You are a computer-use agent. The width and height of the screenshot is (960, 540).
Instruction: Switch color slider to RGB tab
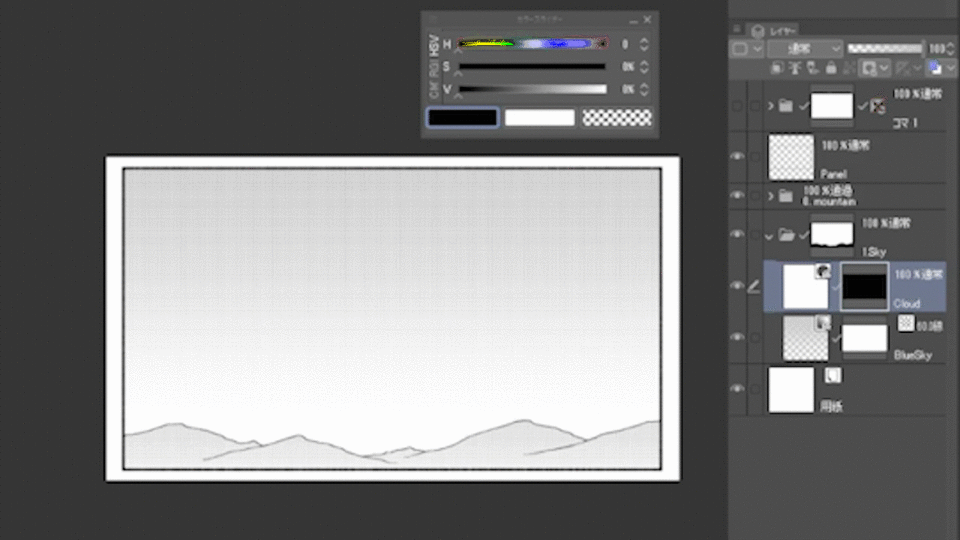coord(434,68)
